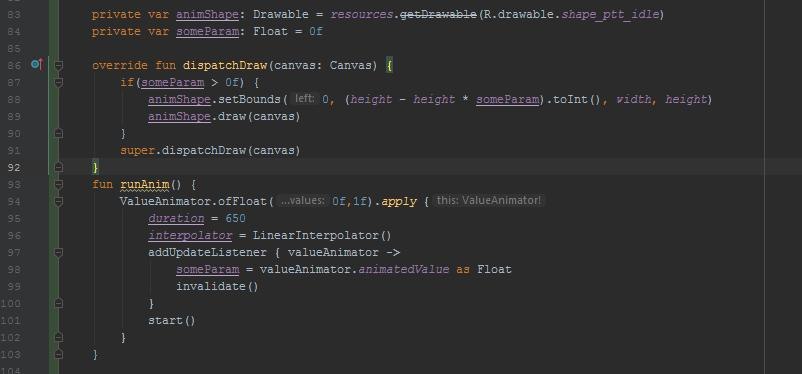The image size is (802, 374).
Task: Click start() call
Action: (172, 320)
